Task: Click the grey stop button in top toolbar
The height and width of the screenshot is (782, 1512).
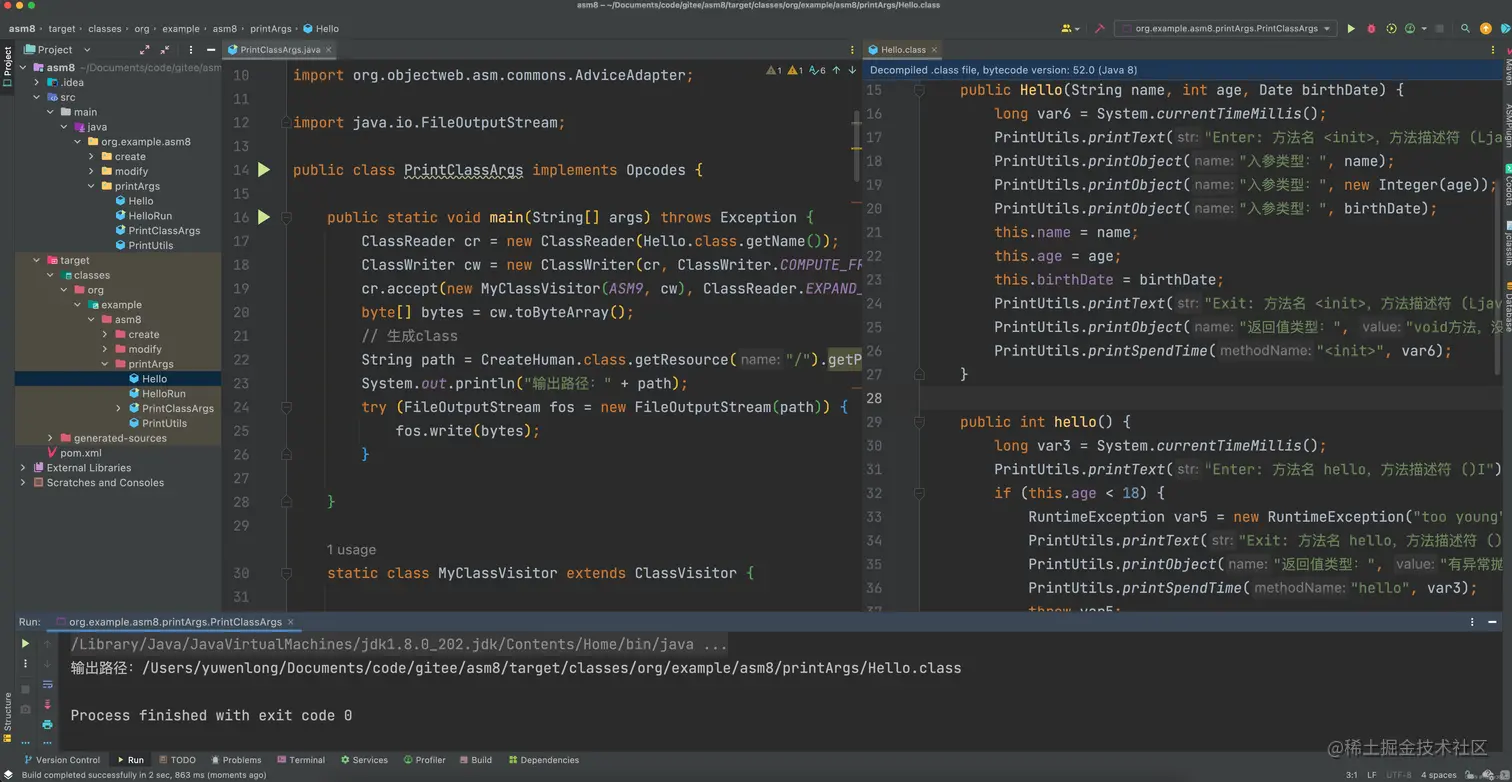Action: pos(1440,29)
